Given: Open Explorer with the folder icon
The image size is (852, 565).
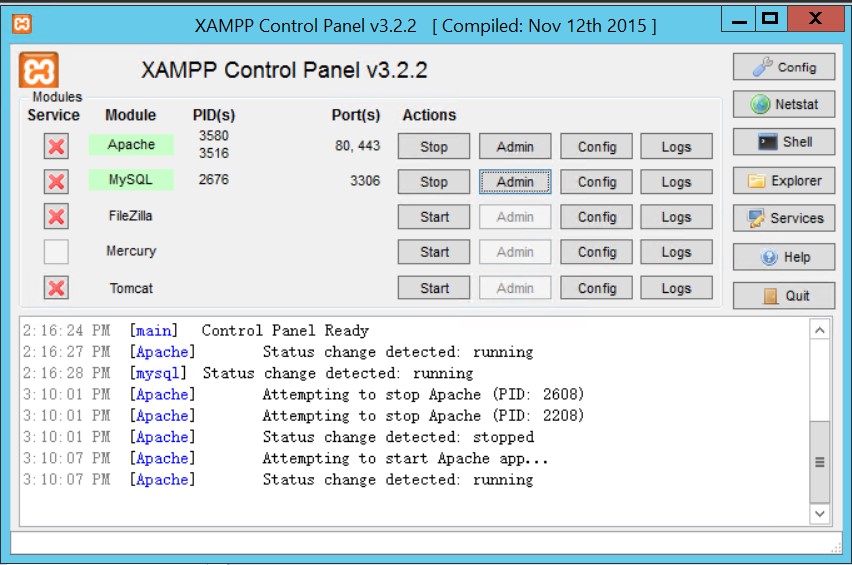Looking at the screenshot, I should (784, 181).
